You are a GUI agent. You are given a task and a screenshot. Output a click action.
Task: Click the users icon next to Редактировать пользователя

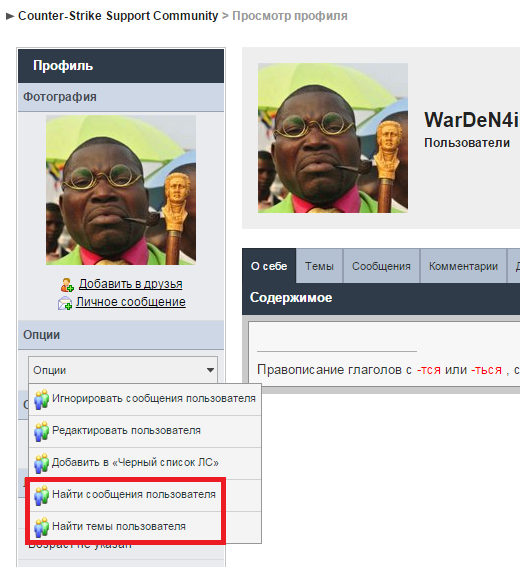pyautogui.click(x=42, y=431)
